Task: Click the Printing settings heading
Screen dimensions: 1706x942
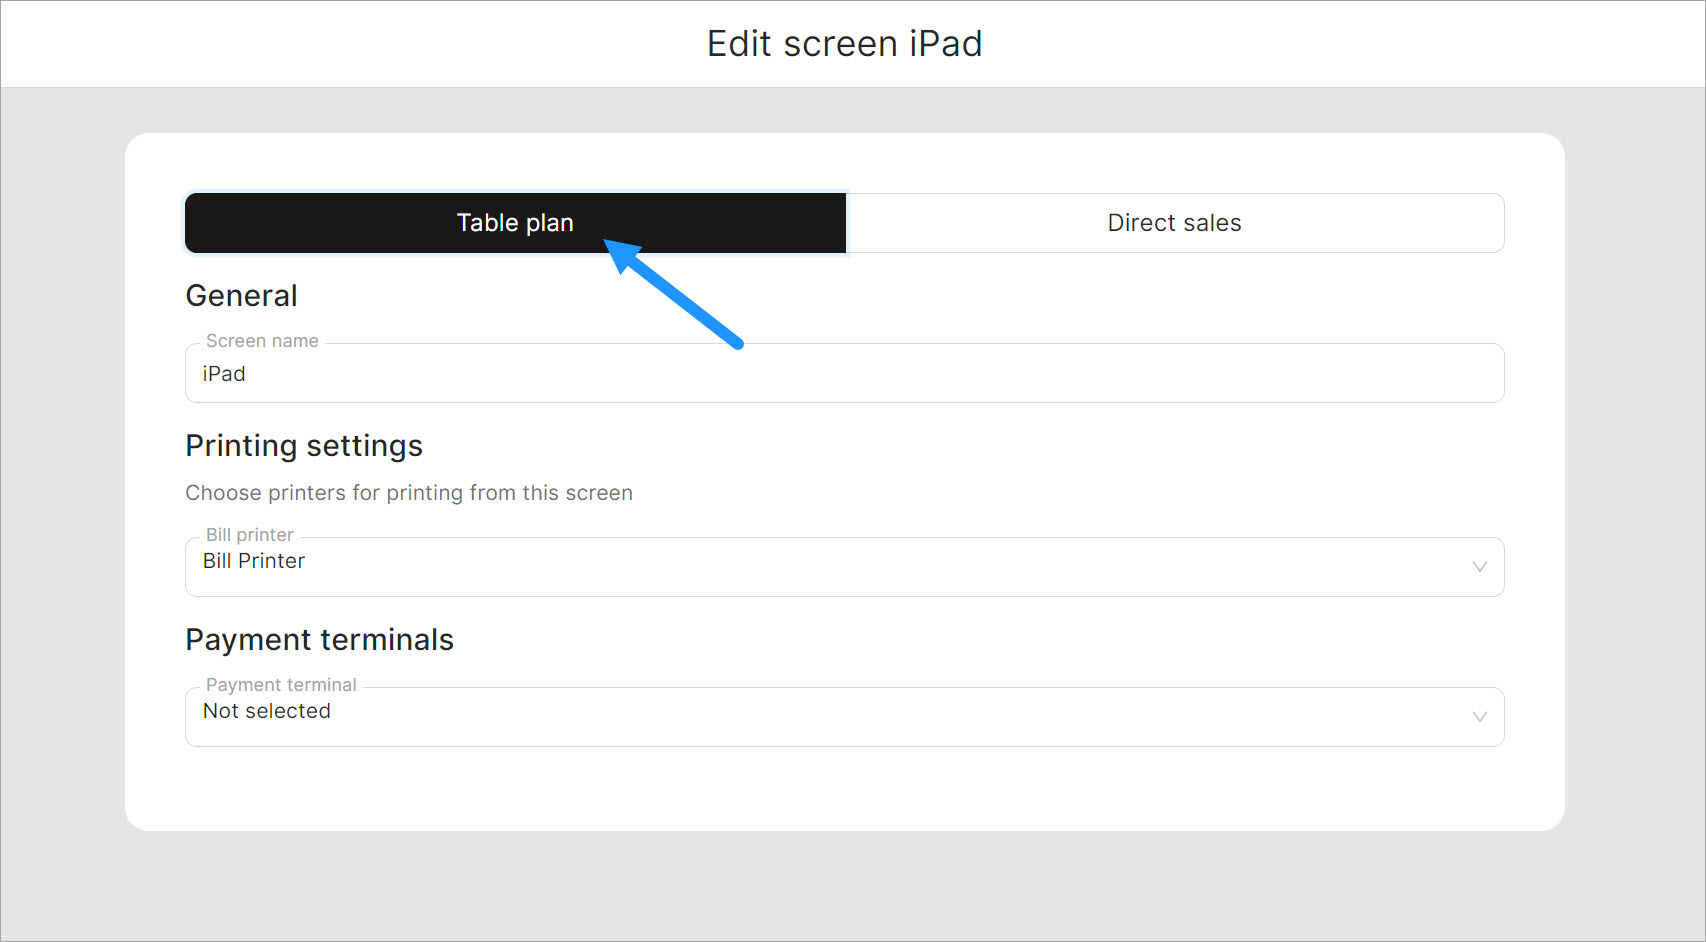Action: tap(304, 446)
